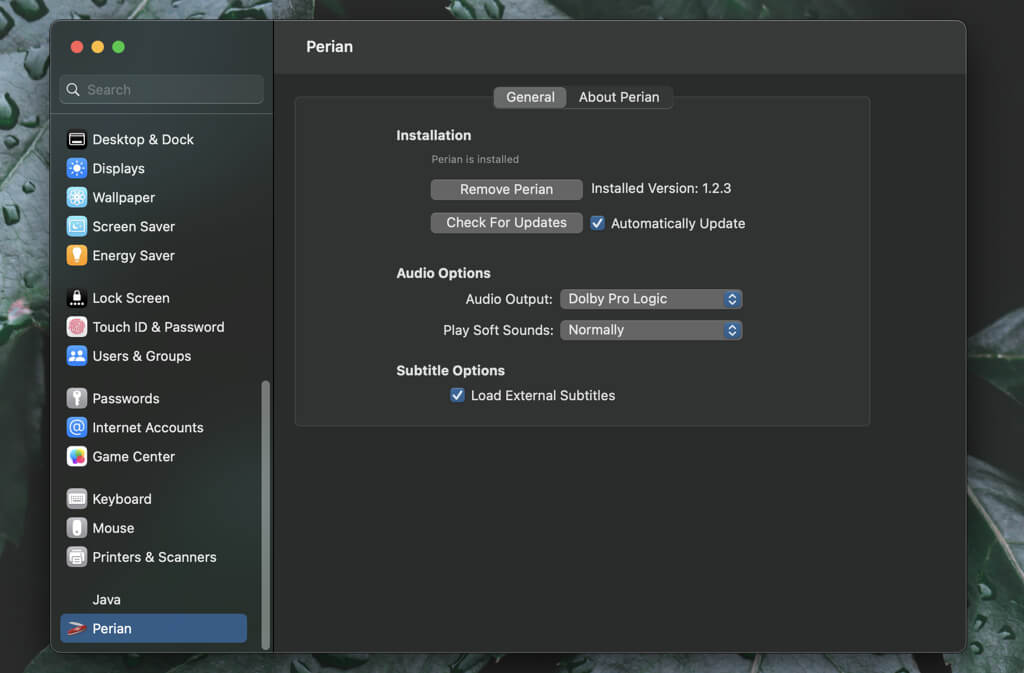Minimize window with yellow button
Viewport: 1024px width, 673px height.
point(98,47)
